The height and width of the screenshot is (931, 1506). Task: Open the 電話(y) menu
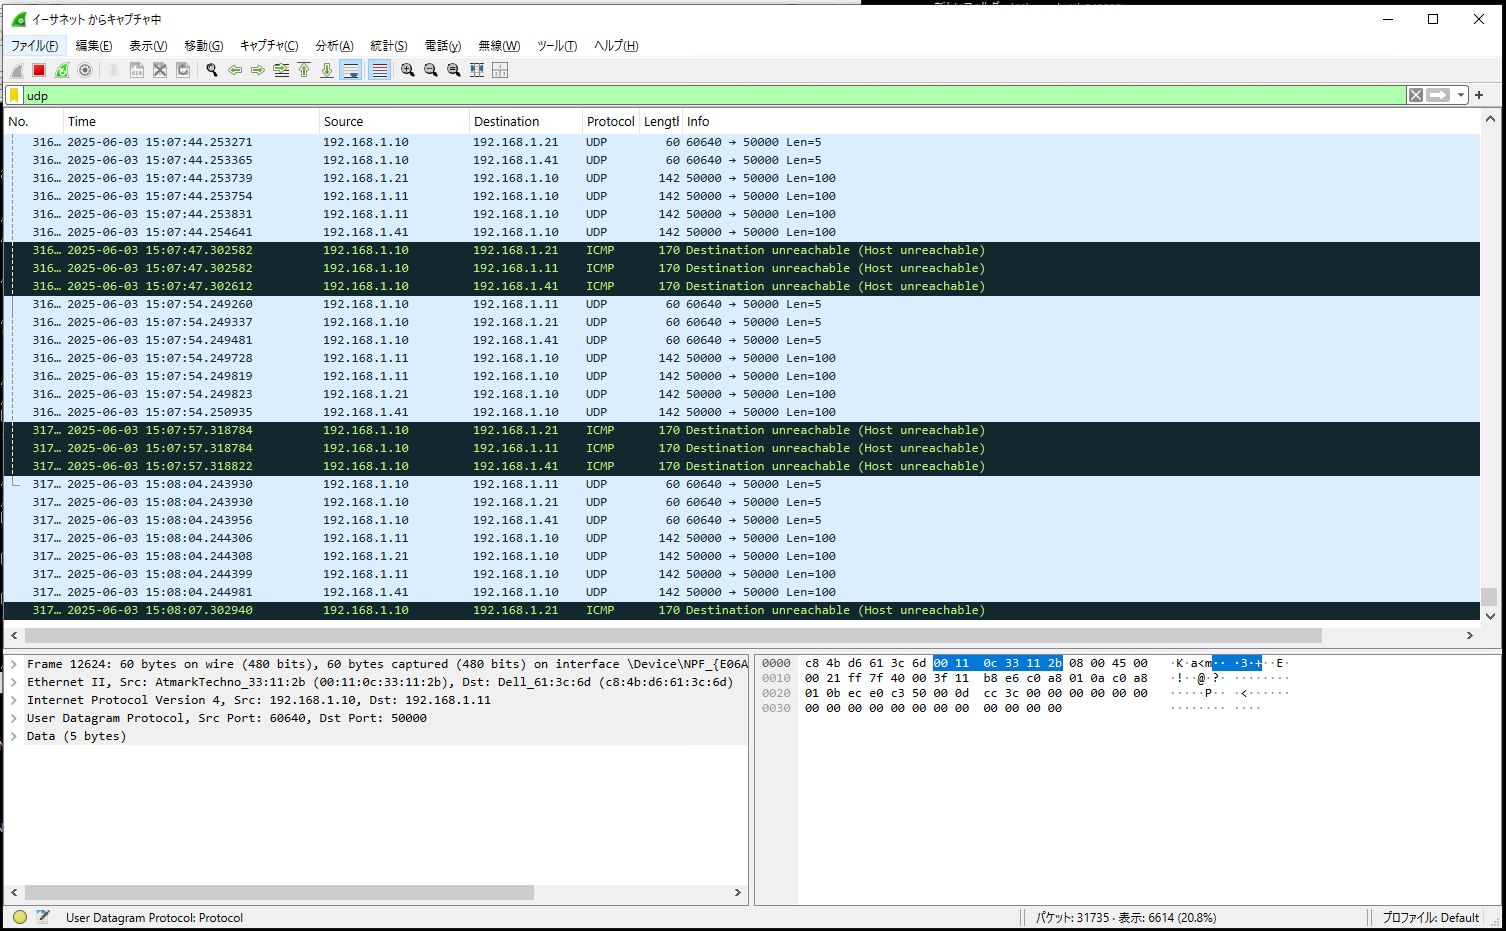pyautogui.click(x=443, y=46)
